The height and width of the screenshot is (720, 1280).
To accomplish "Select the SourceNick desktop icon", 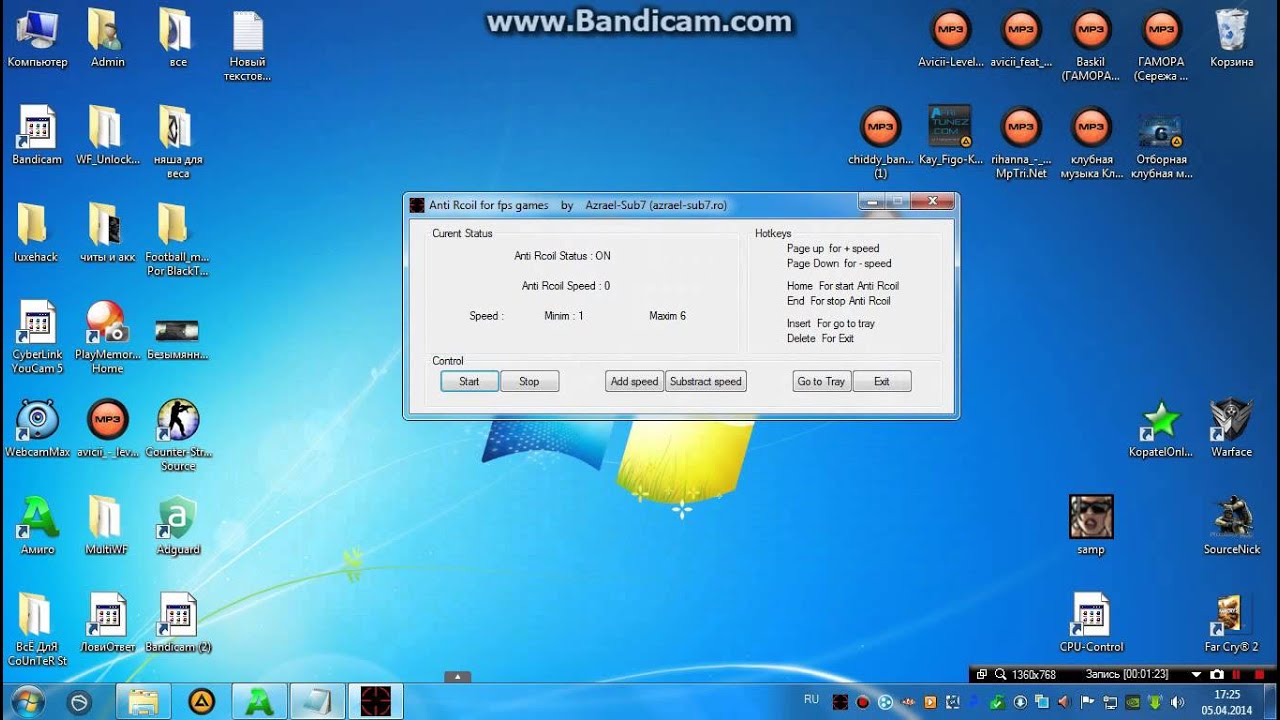I will (x=1231, y=527).
